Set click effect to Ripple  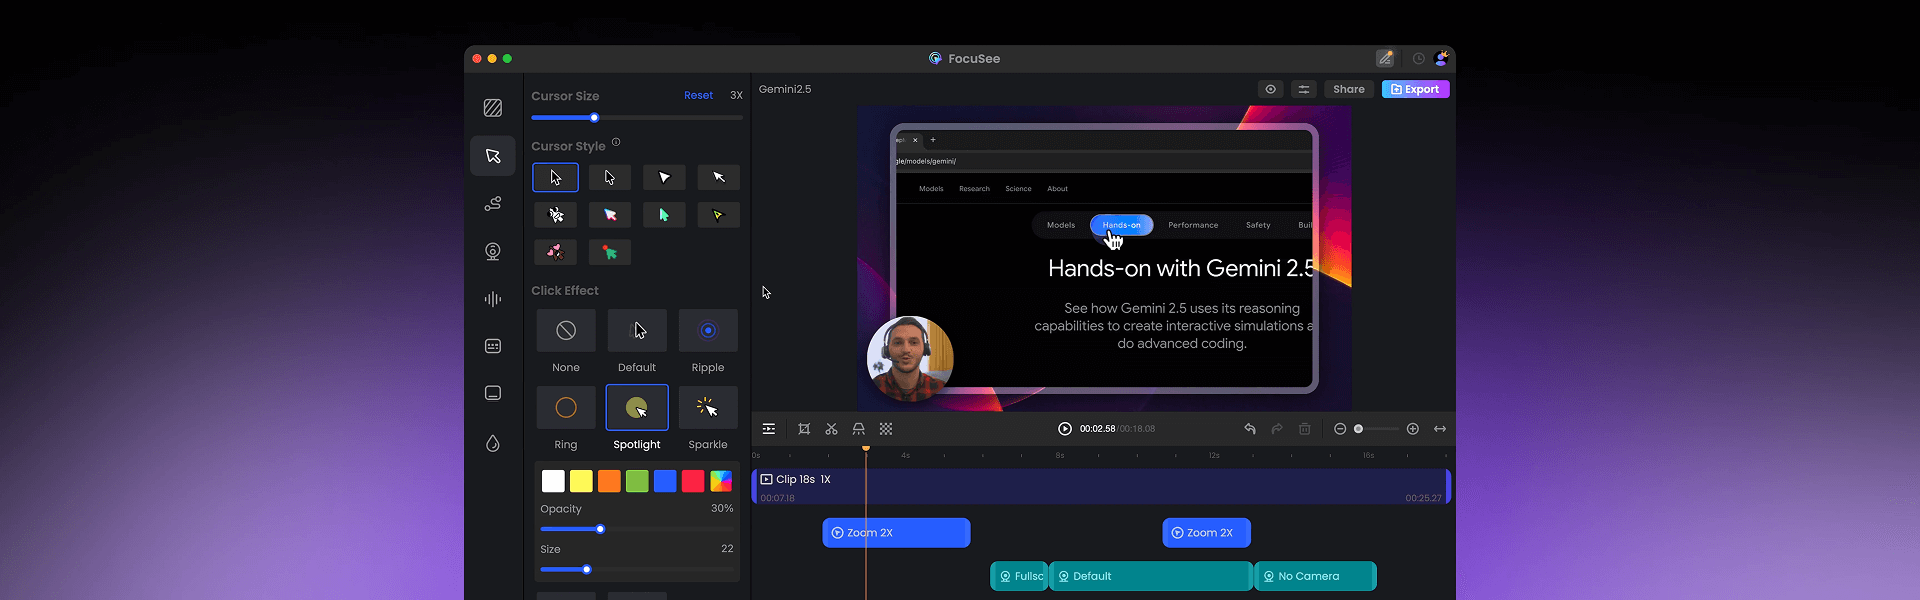point(708,330)
